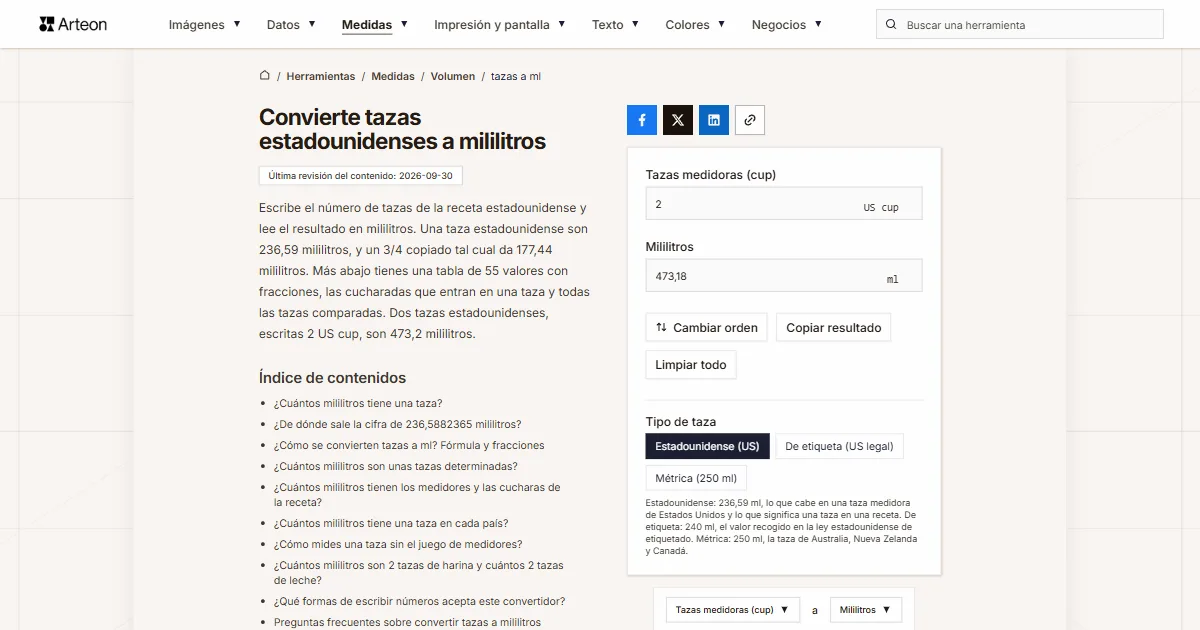Image resolution: width=1200 pixels, height=630 pixels.
Task: Copy the page link with chain icon
Action: click(x=750, y=120)
